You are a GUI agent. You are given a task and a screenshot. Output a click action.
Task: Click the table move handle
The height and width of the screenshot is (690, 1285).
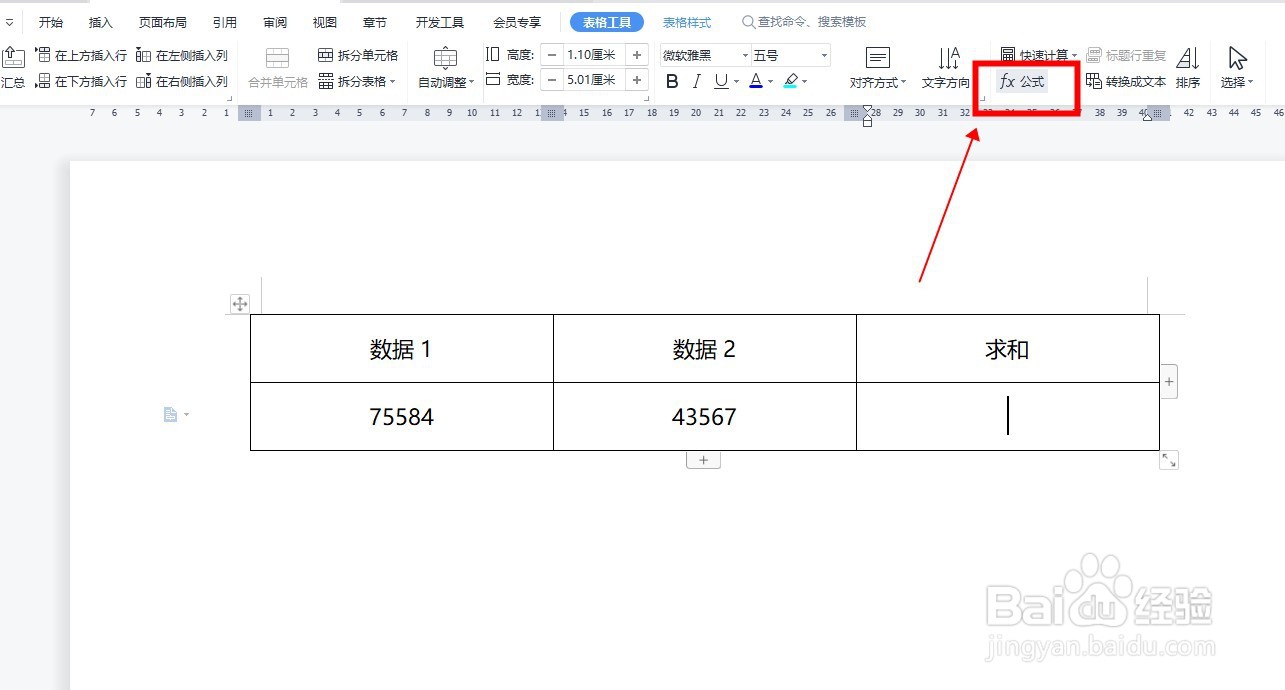240,304
